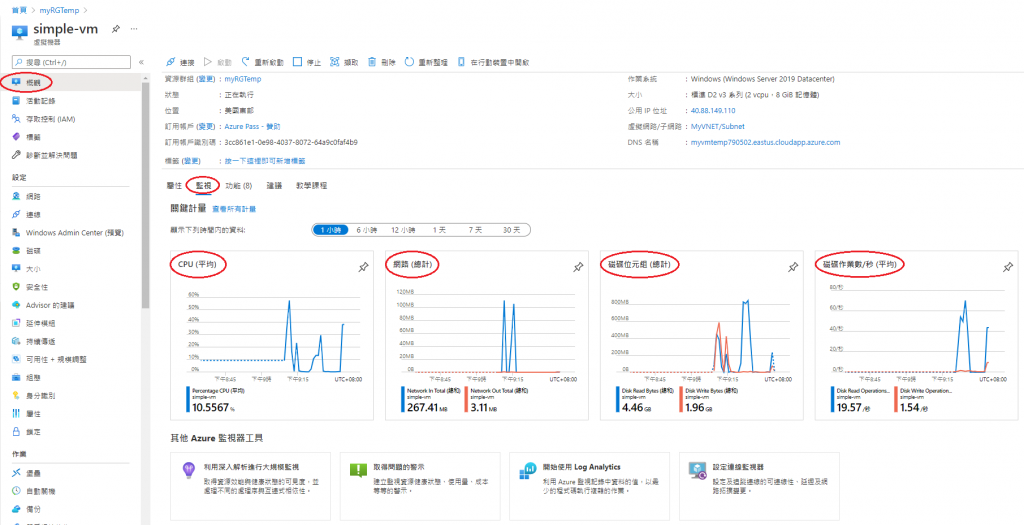Viewport: 1024px width, 525px height.
Task: Click the 重新啟動 (Restart) toolbar icon
Action: coord(246,62)
